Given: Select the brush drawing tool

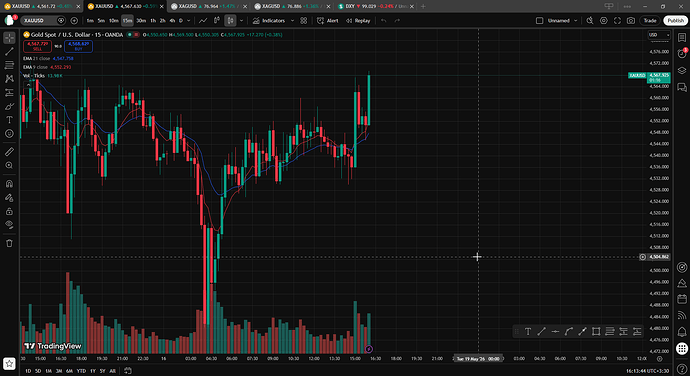Looking at the screenshot, I should pos(9,106).
